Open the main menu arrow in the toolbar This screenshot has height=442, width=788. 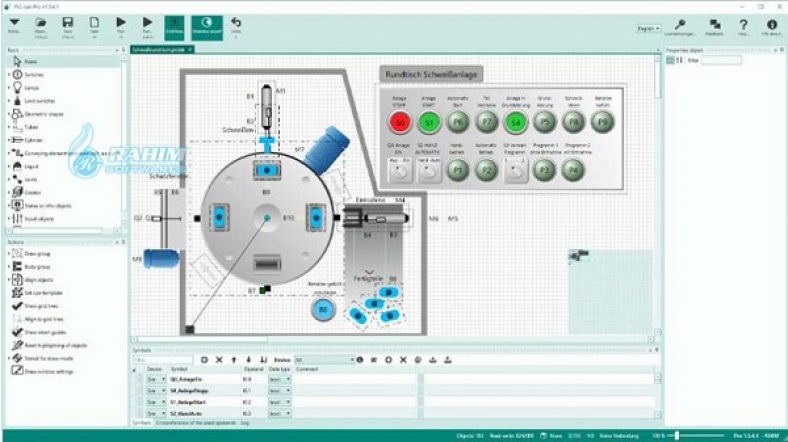tap(14, 23)
